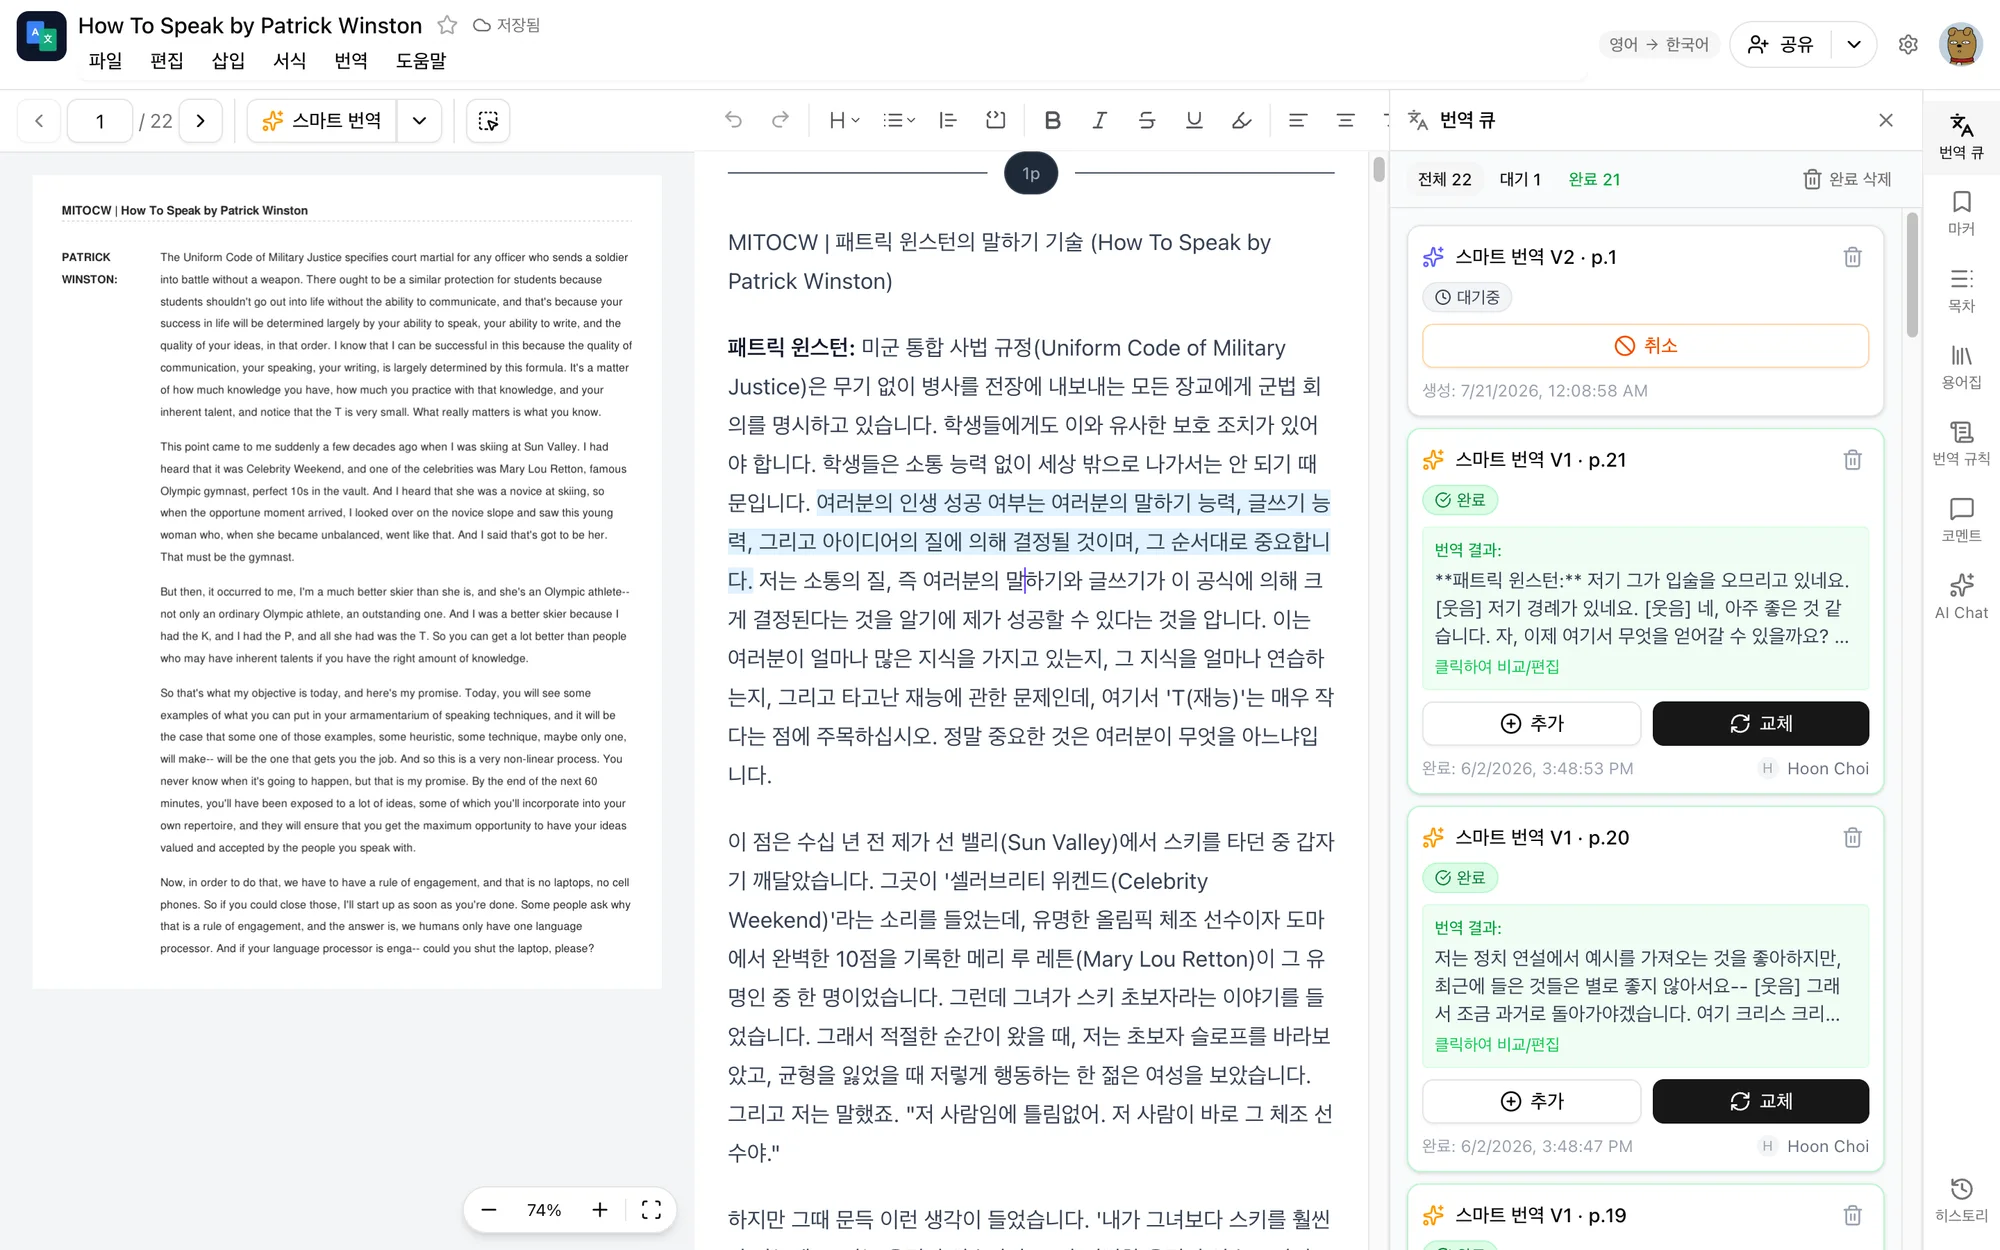This screenshot has height=1250, width=2000.
Task: Open 코멘트 sidebar panel
Action: [1961, 520]
